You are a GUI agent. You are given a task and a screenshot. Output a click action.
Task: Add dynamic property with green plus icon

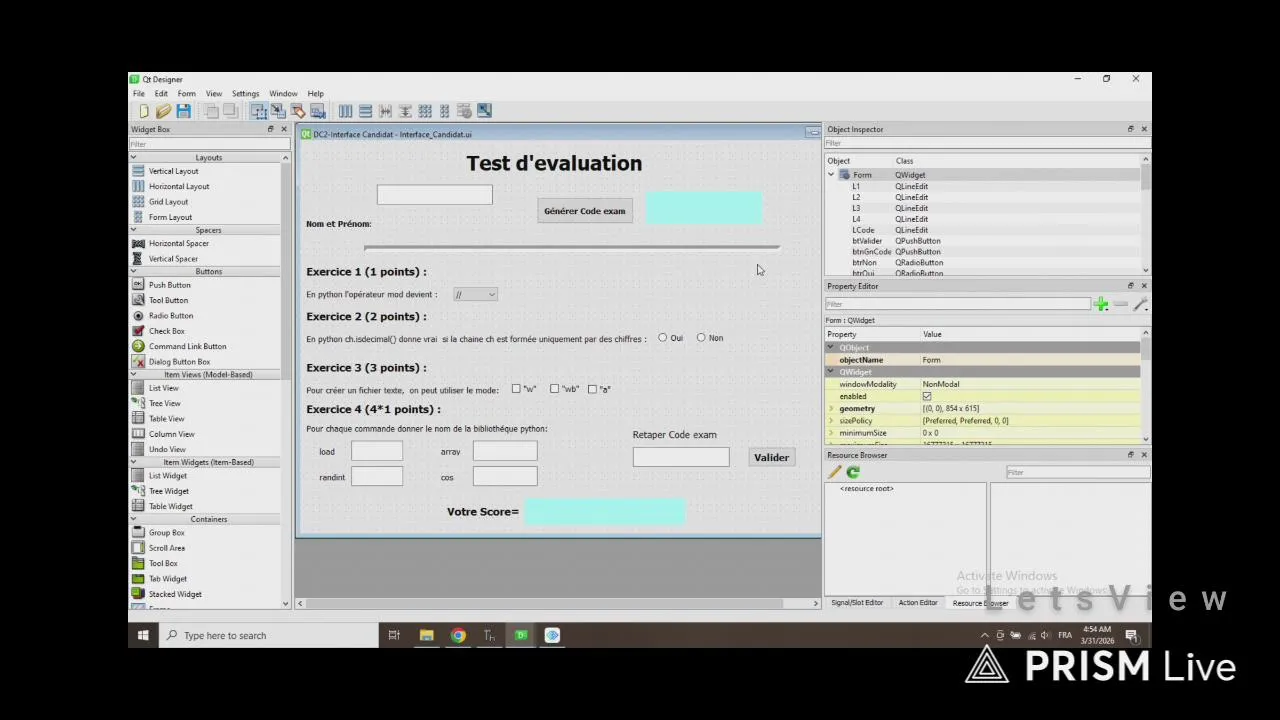[1101, 304]
